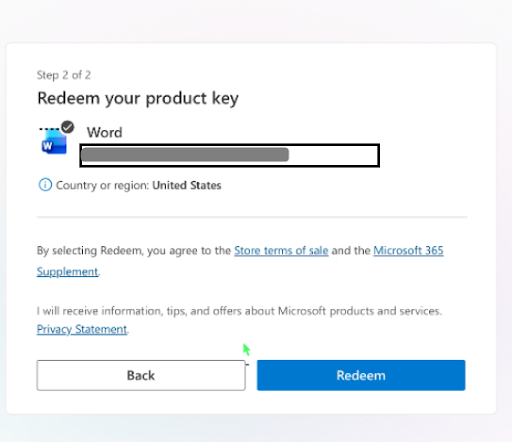The height and width of the screenshot is (442, 512).
Task: Open the Store terms of sale link
Action: pyautogui.click(x=281, y=251)
